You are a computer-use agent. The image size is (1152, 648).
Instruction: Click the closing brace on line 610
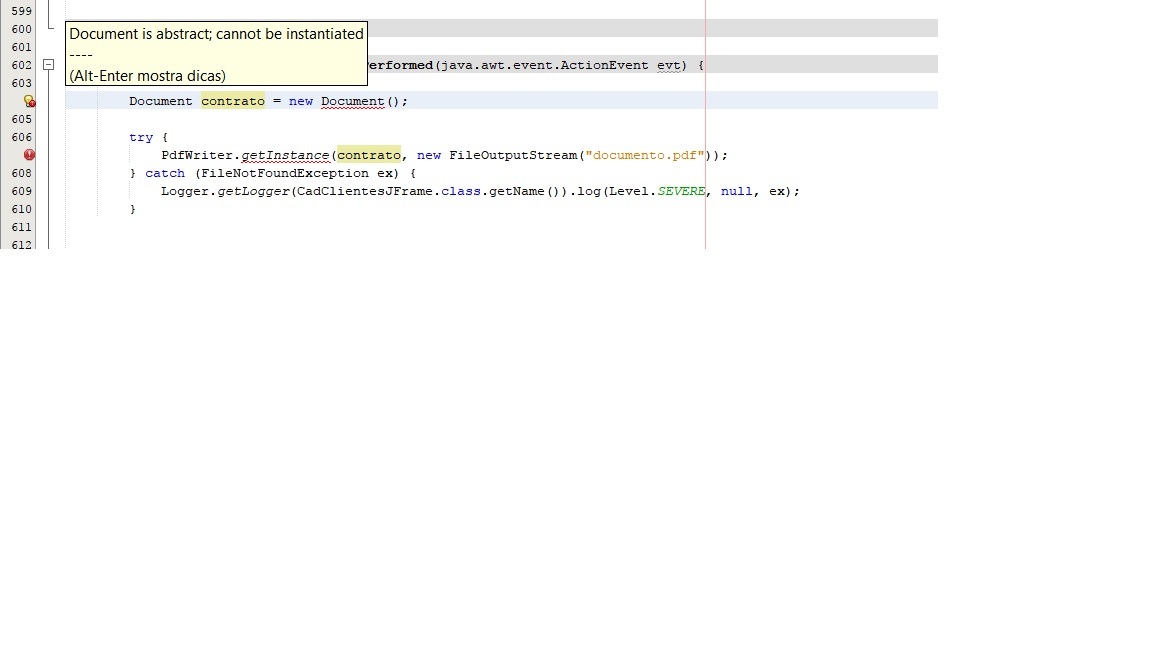pos(133,209)
